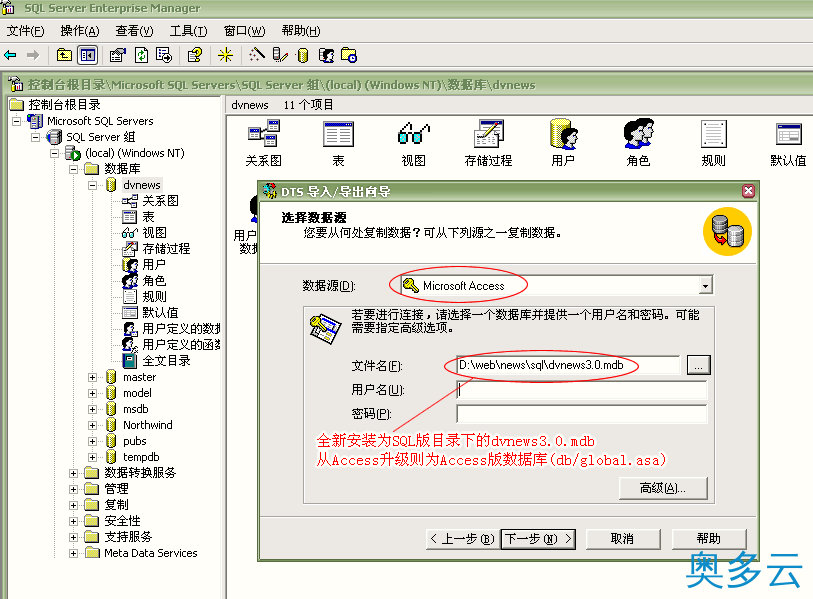Open the 帮助(H) menu
The image size is (813, 599).
301,31
